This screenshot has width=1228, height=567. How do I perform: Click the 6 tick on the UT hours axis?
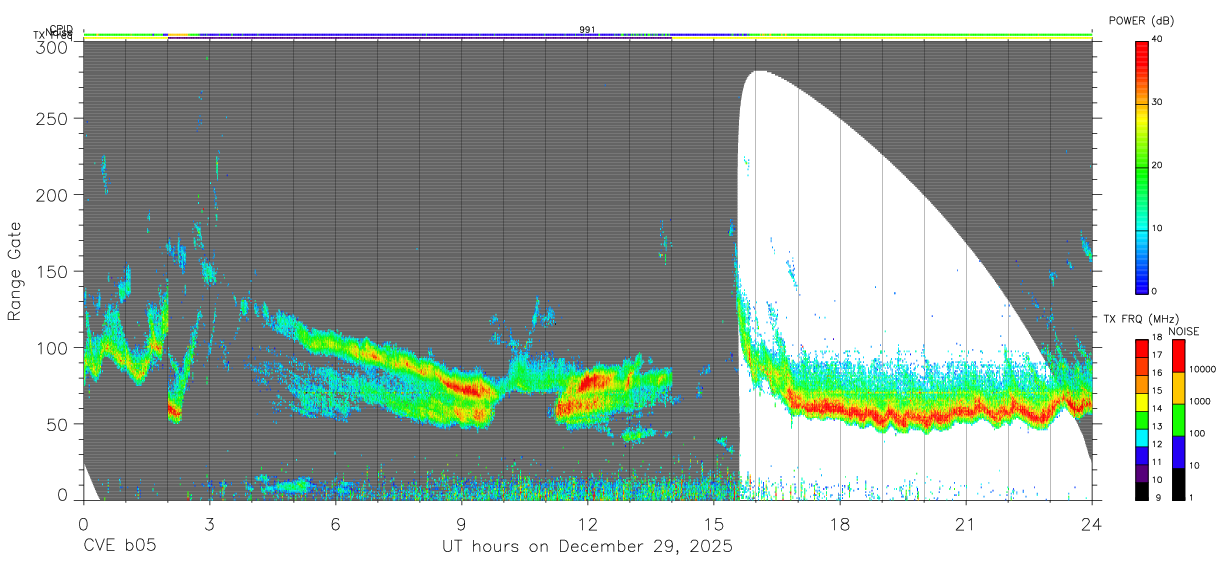point(336,524)
